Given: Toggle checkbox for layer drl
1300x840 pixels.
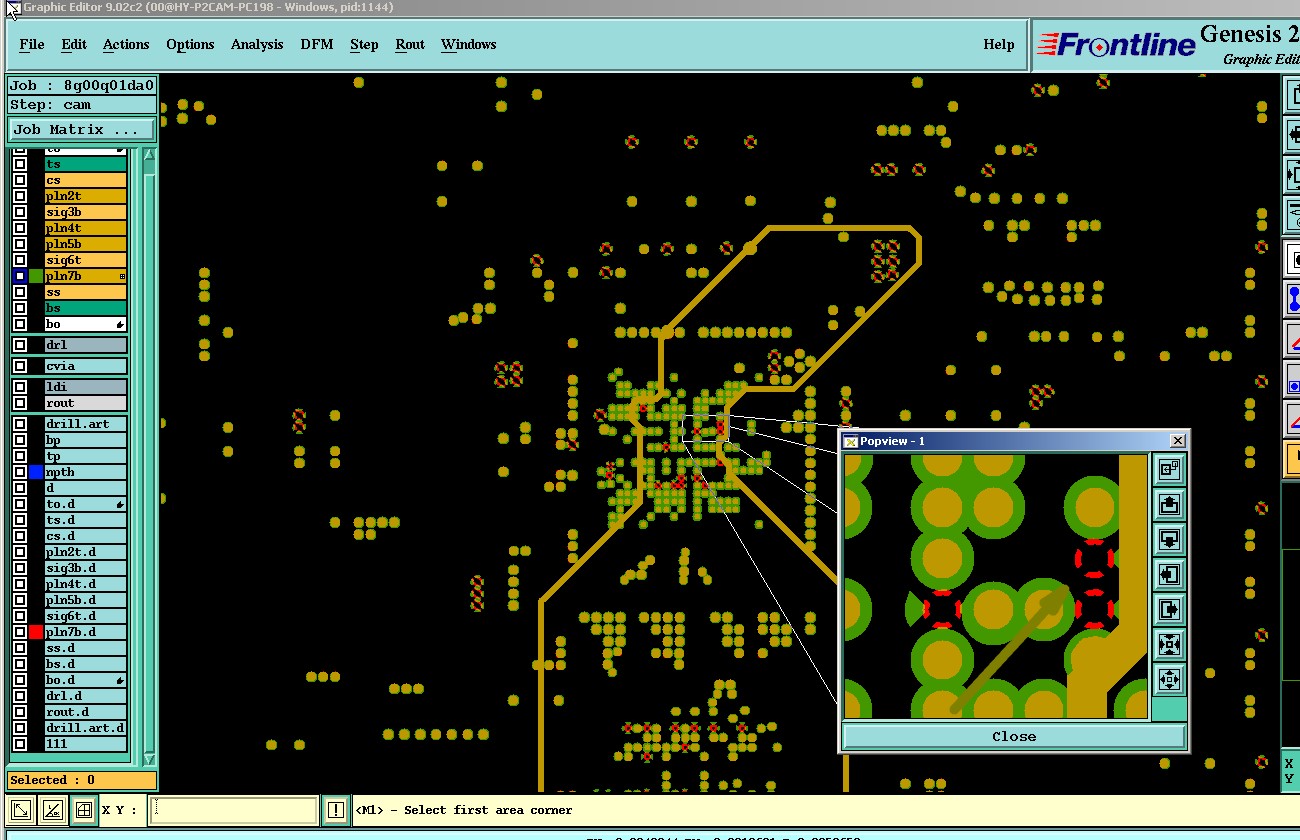Looking at the screenshot, I should pos(20,345).
